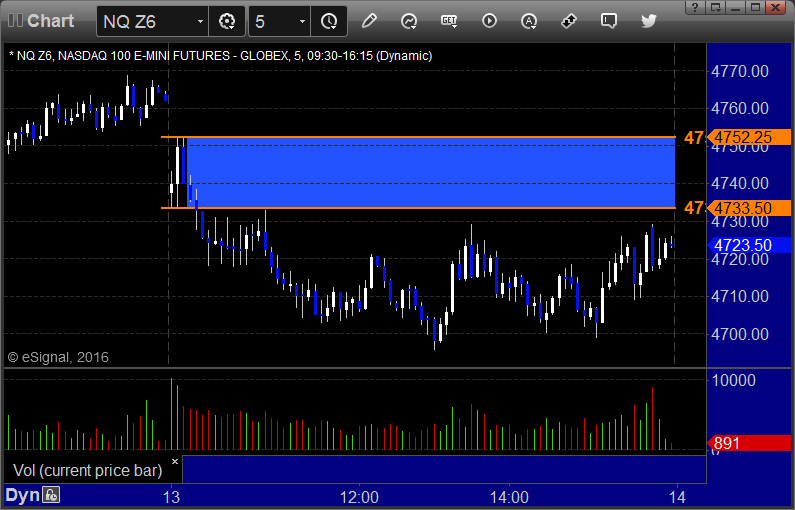The image size is (795, 510).
Task: Open the help question mark button
Action: click(x=695, y=7)
